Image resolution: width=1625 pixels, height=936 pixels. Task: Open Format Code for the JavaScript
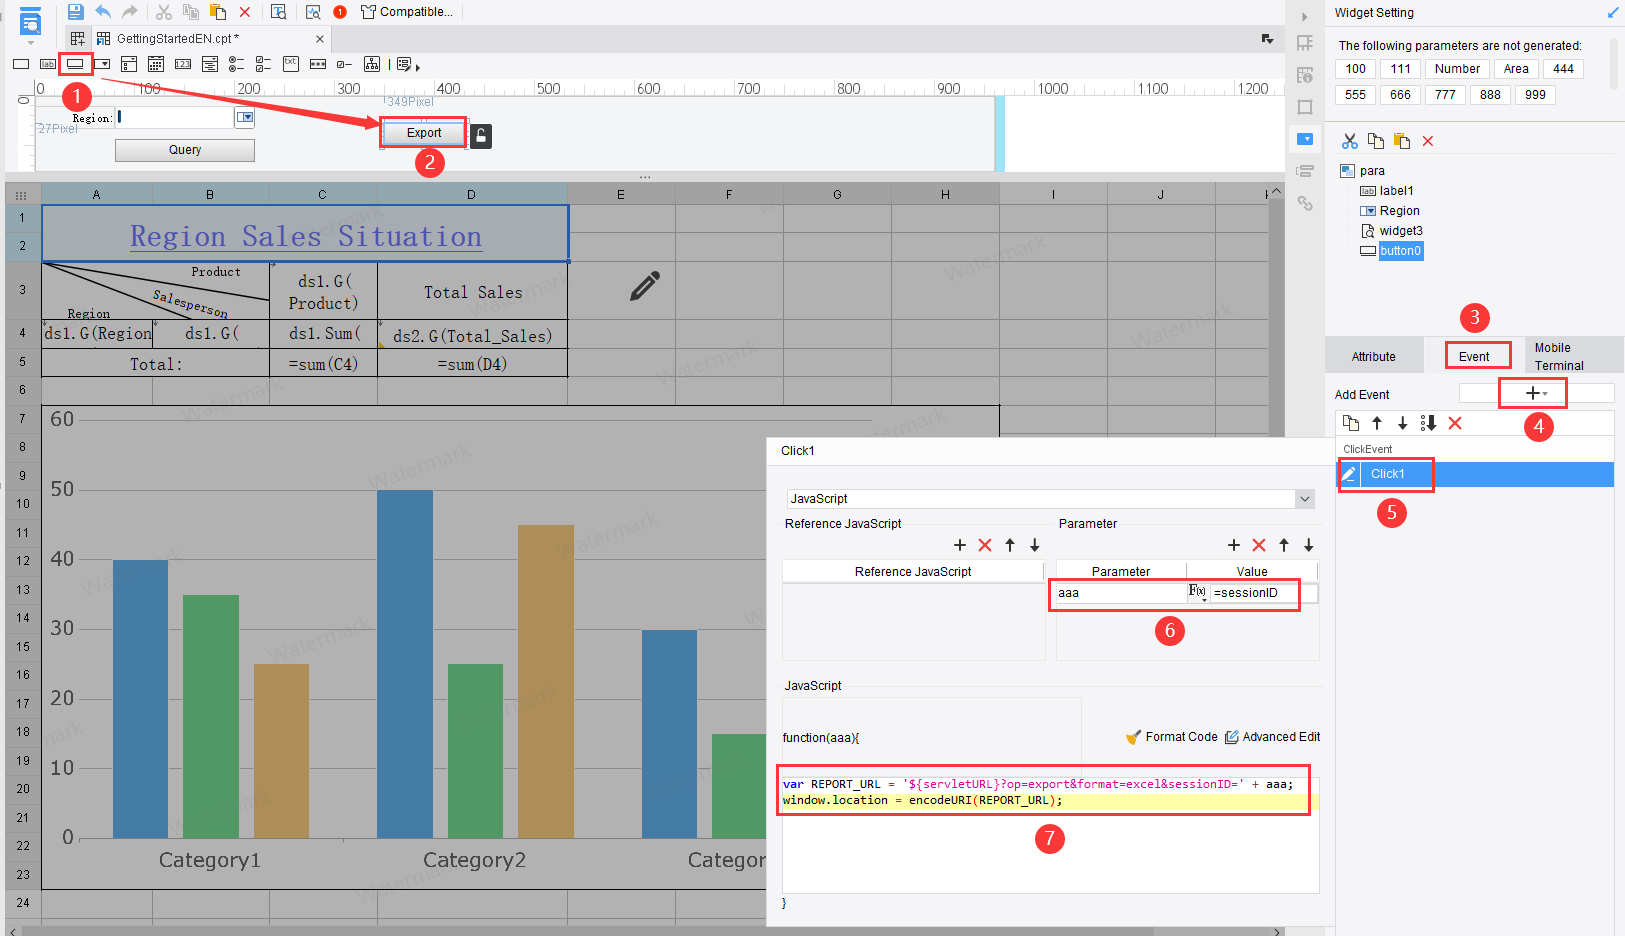click(1180, 737)
